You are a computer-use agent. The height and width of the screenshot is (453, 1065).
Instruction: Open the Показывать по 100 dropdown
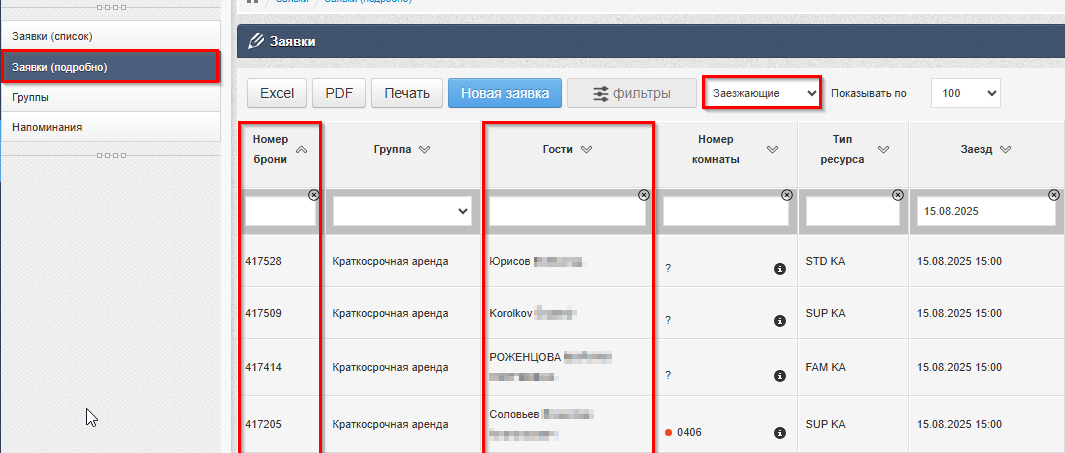click(x=966, y=93)
